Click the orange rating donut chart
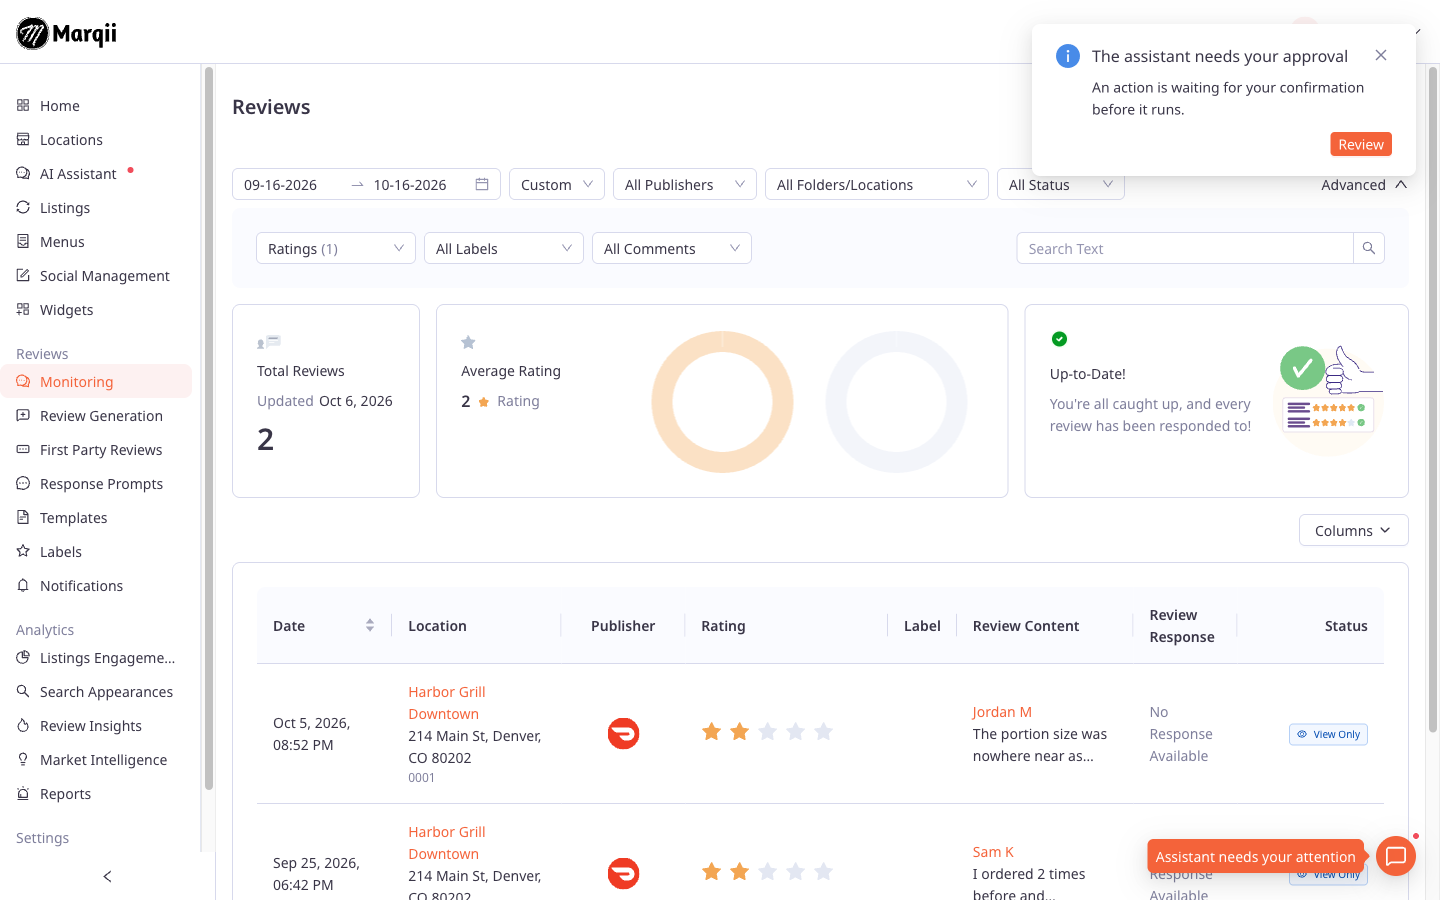The height and width of the screenshot is (900, 1440). (x=722, y=401)
